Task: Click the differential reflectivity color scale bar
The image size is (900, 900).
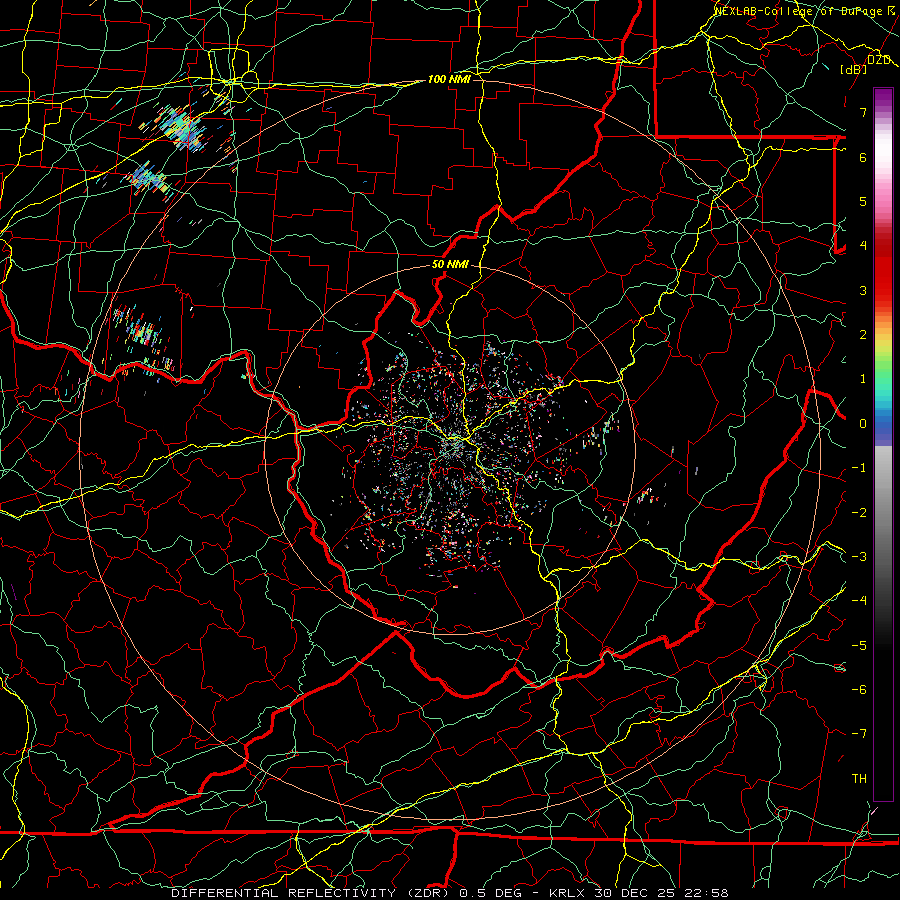Action: pos(883,444)
